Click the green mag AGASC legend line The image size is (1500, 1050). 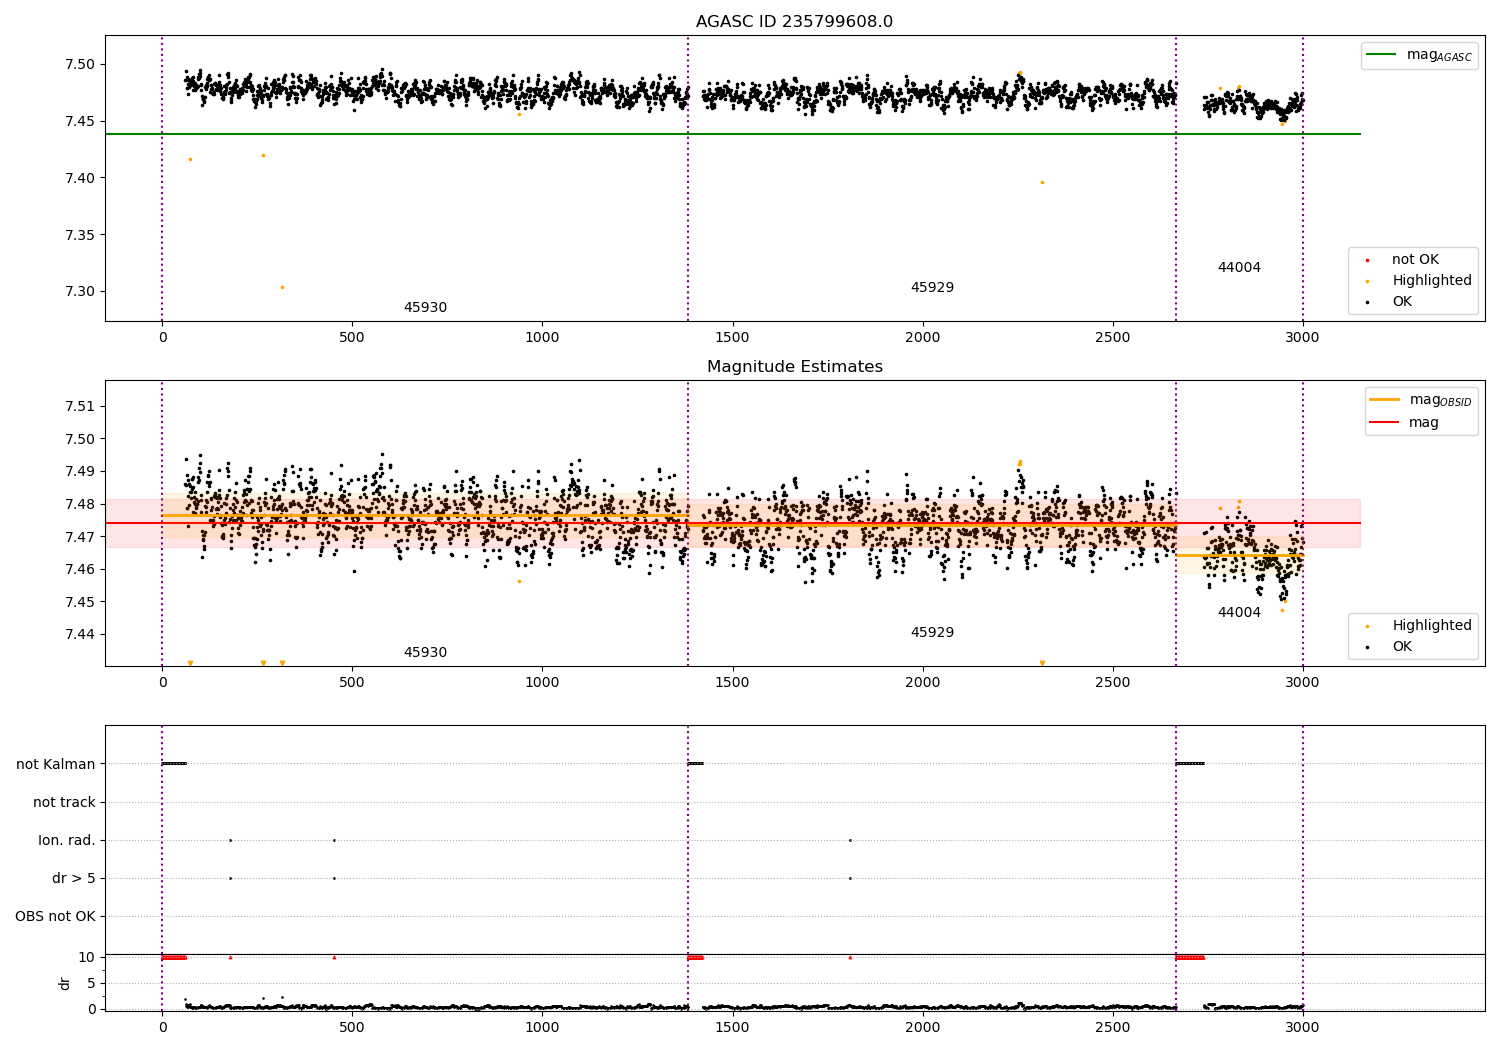tap(1381, 55)
